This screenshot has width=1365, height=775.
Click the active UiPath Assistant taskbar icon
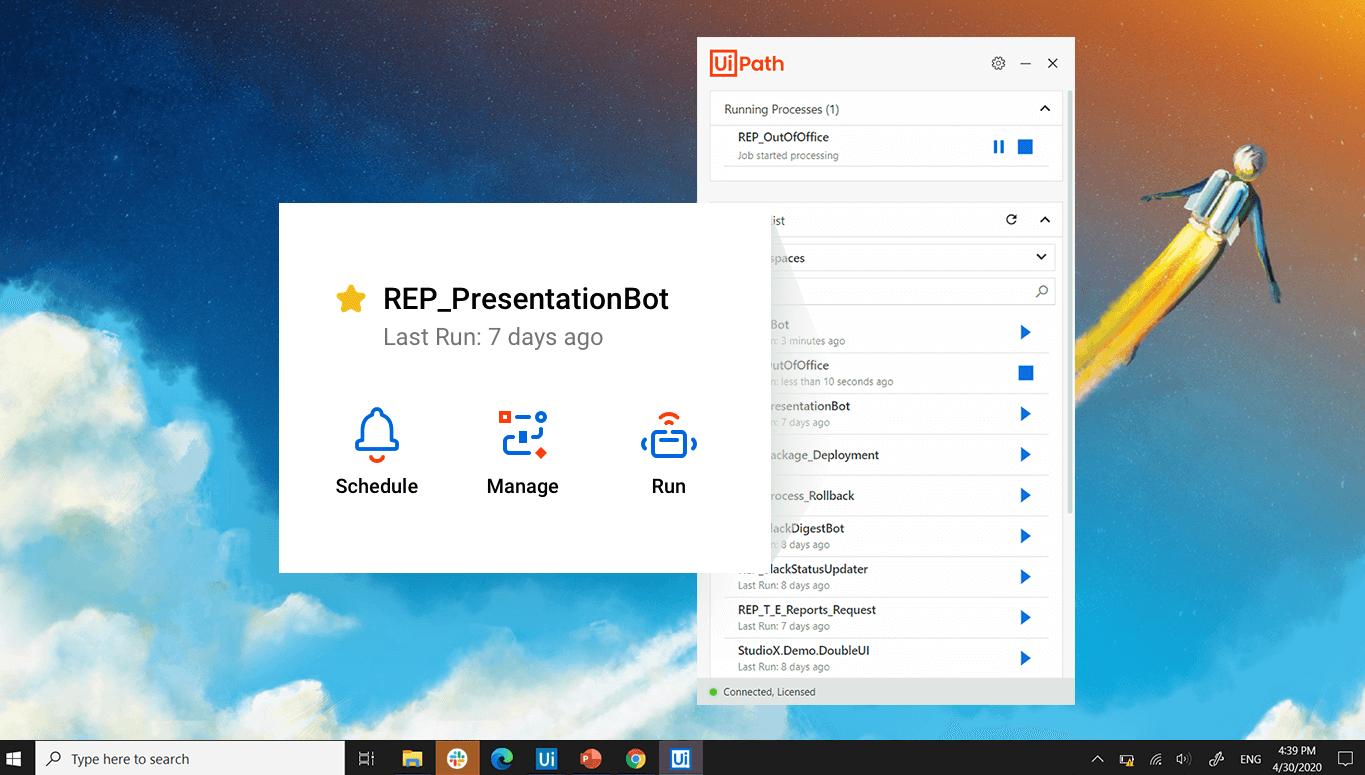[x=681, y=759]
